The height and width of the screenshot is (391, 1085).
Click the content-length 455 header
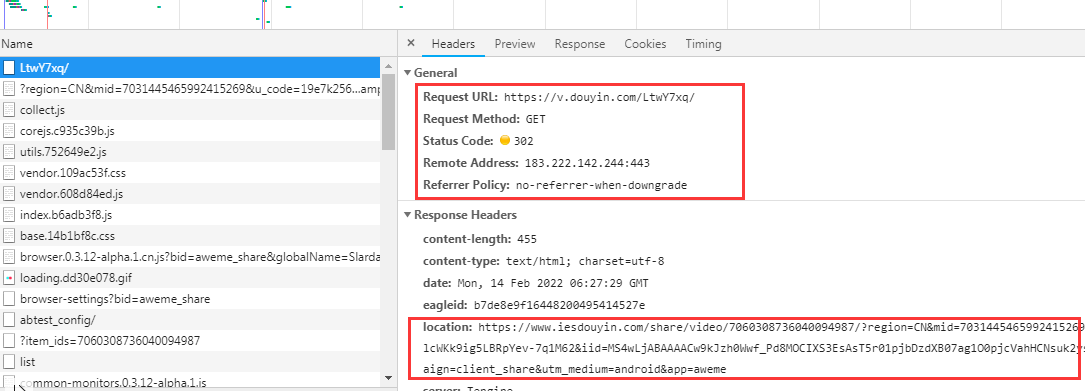coord(480,239)
